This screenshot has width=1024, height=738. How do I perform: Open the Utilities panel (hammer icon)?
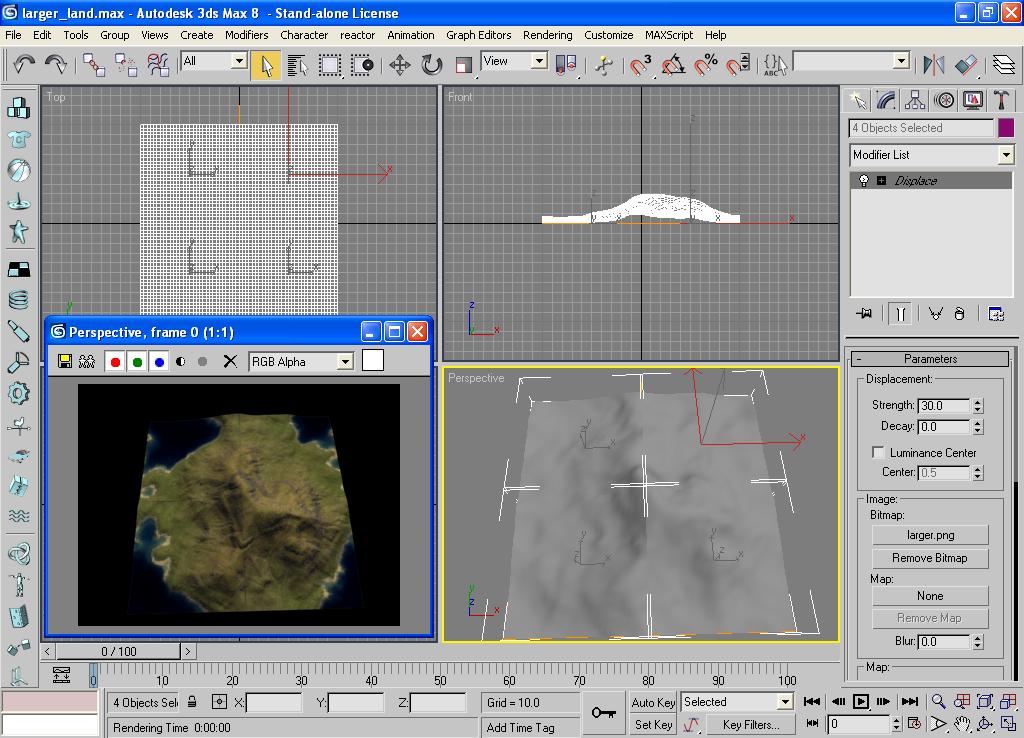click(1001, 100)
